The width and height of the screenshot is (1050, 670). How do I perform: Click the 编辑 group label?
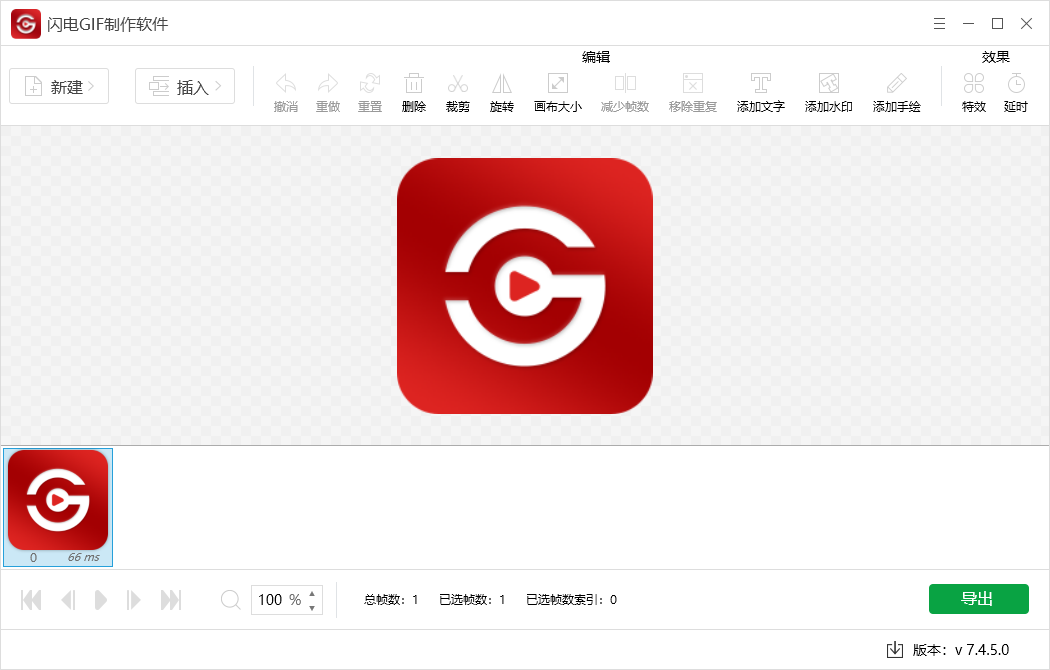pyautogui.click(x=596, y=57)
